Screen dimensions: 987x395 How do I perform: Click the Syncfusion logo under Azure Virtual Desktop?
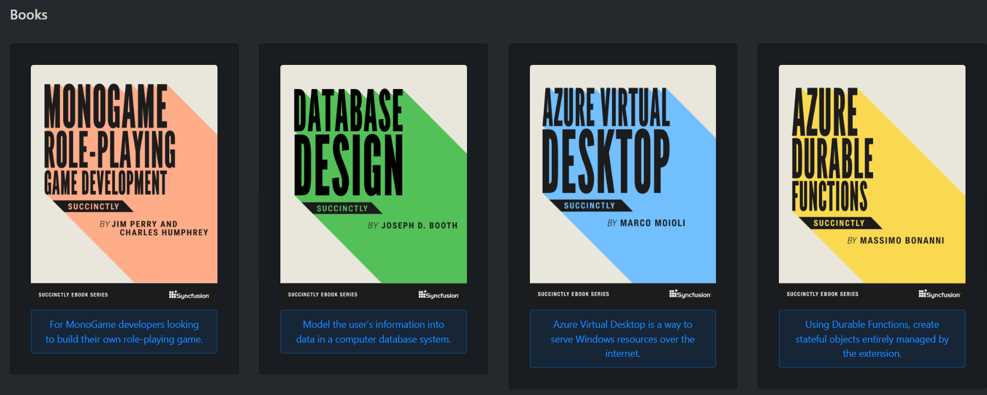(x=689, y=294)
